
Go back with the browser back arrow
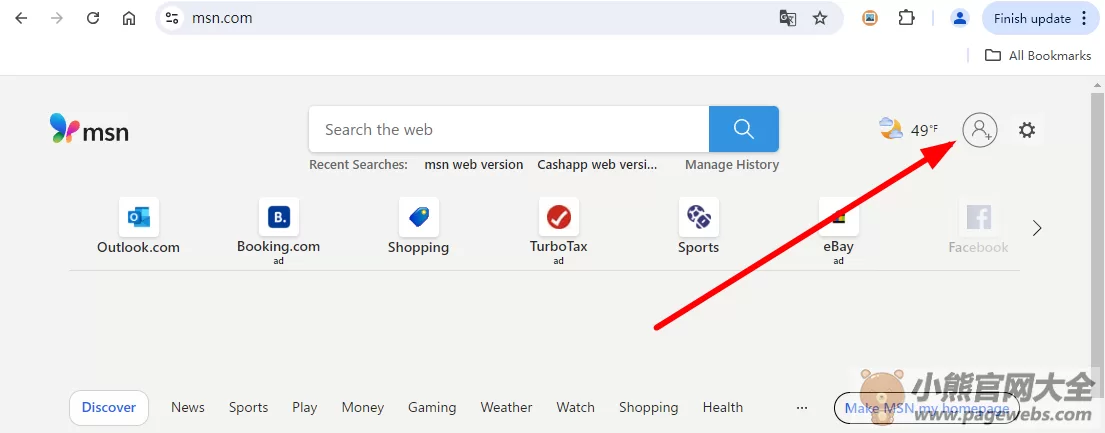point(21,18)
